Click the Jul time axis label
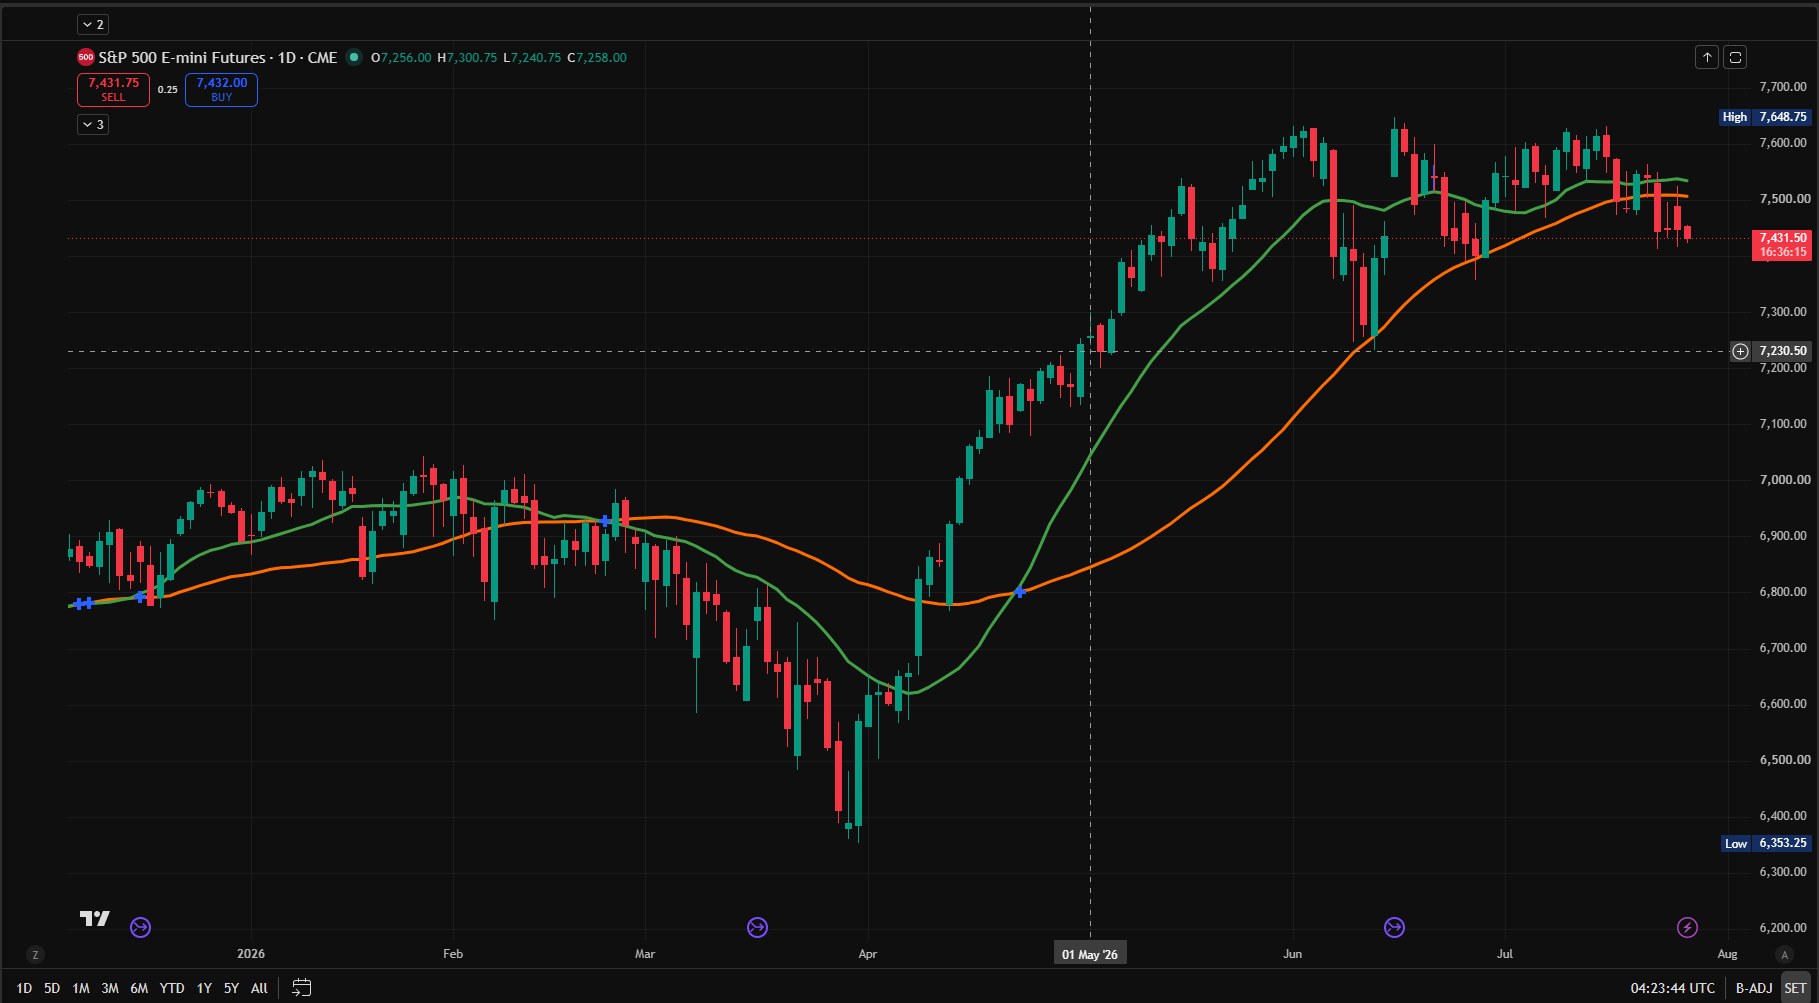This screenshot has width=1819, height=1003. (x=1505, y=954)
